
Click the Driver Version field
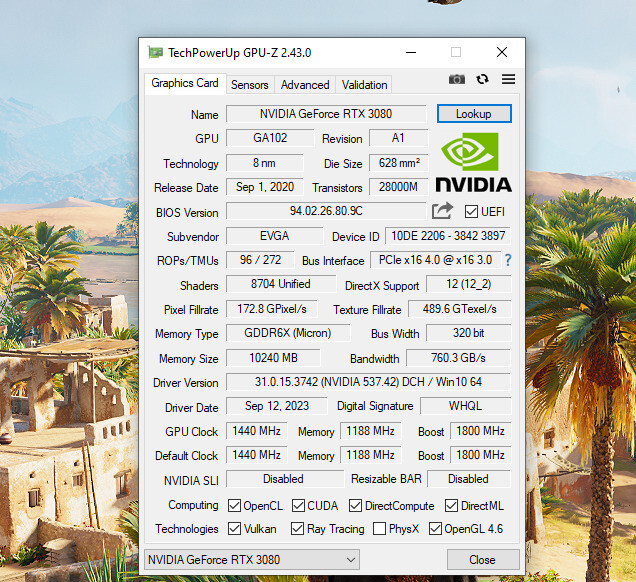click(368, 382)
